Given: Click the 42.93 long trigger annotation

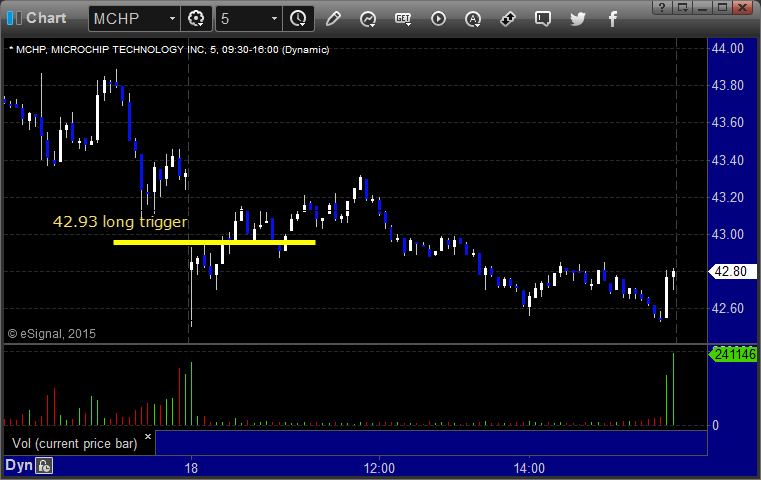Looking at the screenshot, I should click(x=120, y=222).
